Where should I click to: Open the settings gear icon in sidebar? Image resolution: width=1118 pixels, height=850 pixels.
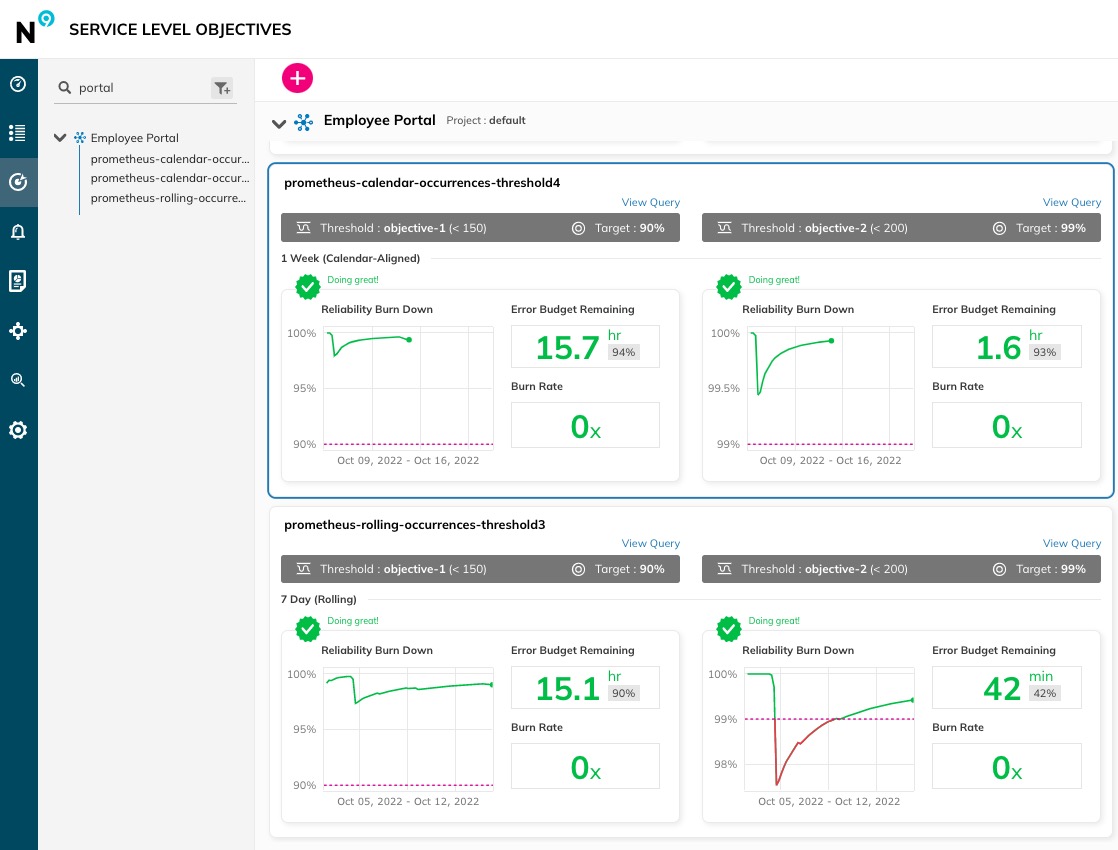pyautogui.click(x=18, y=430)
